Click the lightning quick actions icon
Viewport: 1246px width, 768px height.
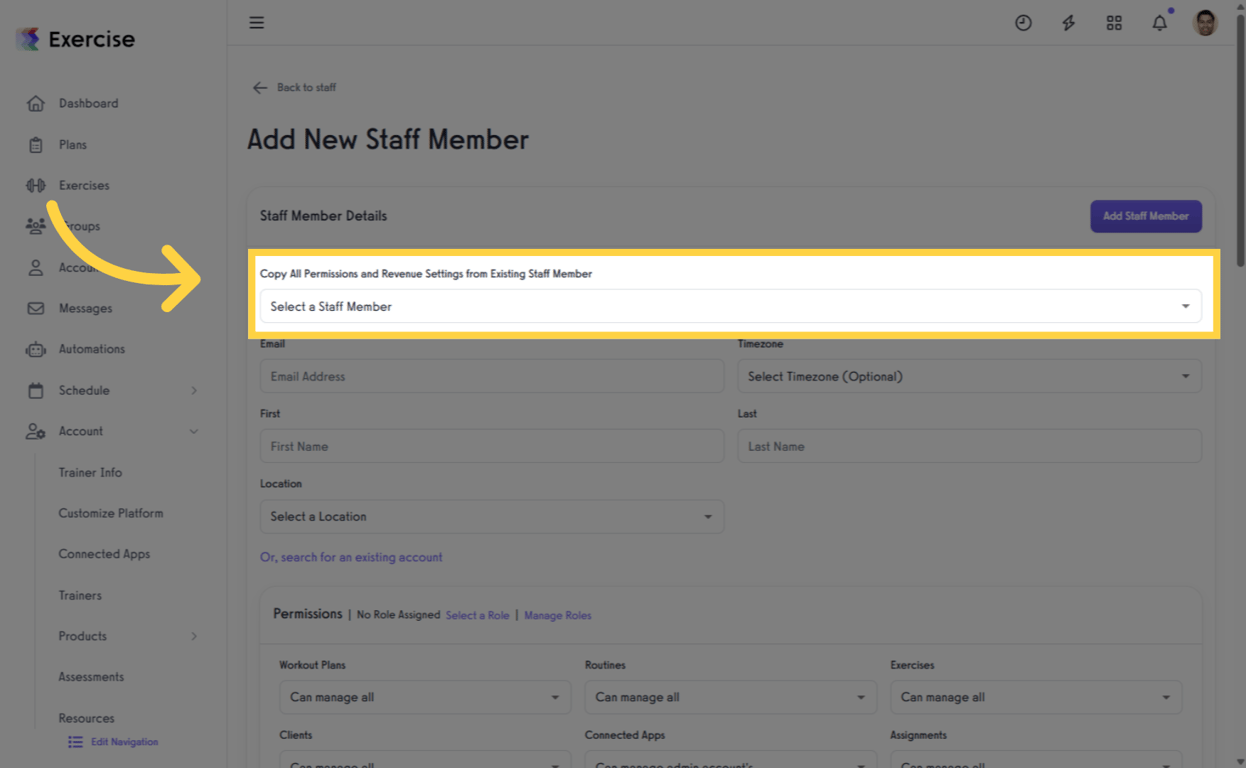[x=1068, y=22]
